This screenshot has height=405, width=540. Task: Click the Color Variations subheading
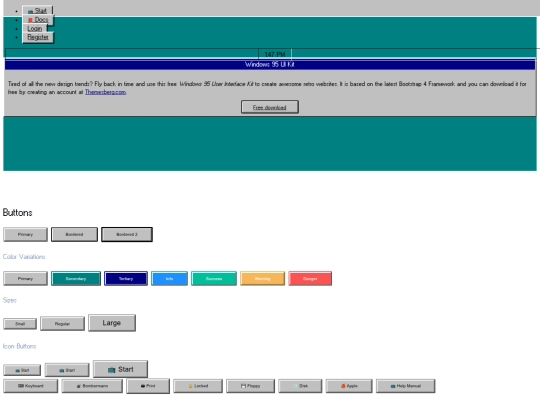24,257
